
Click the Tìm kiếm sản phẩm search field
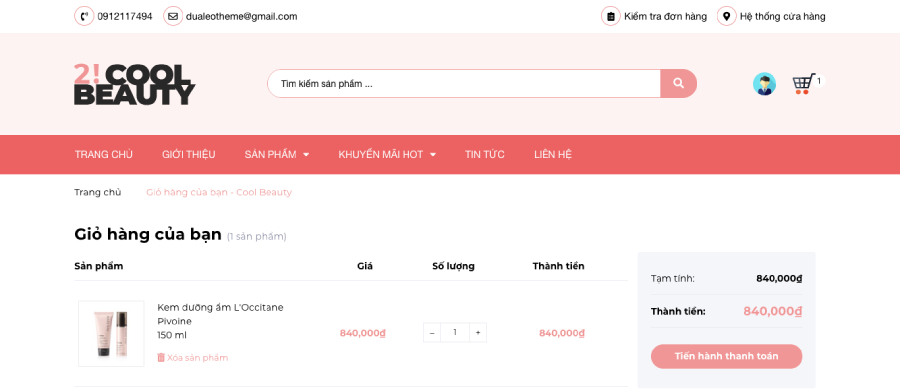[x=464, y=84]
